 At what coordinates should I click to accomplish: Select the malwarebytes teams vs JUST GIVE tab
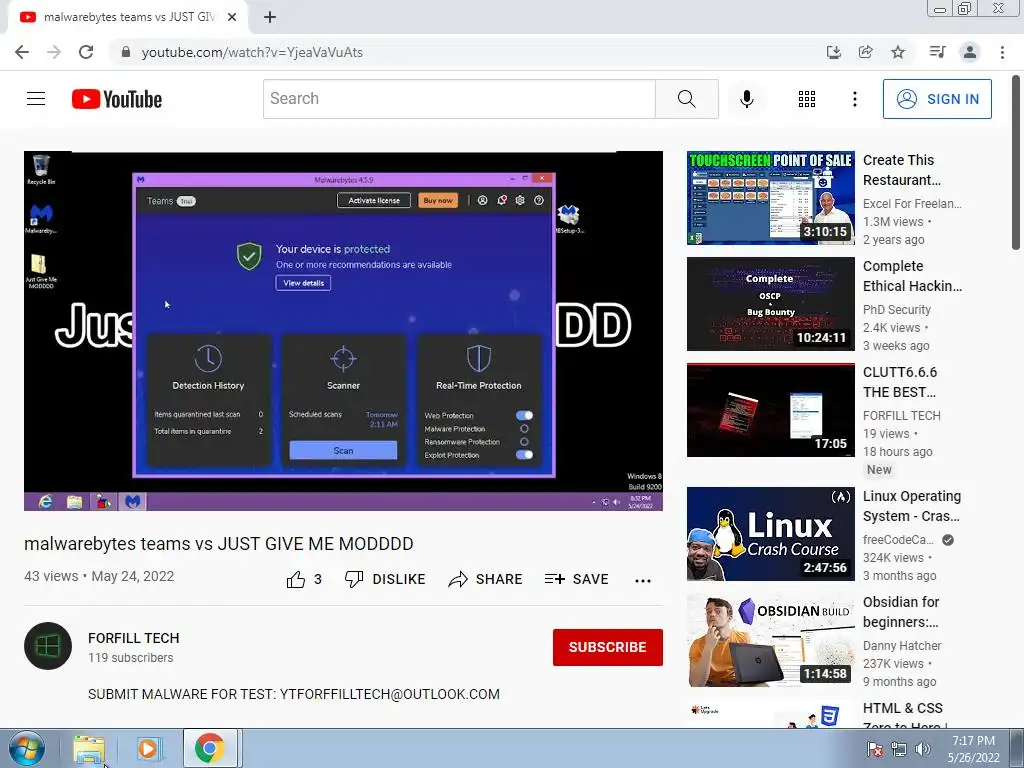(128, 17)
